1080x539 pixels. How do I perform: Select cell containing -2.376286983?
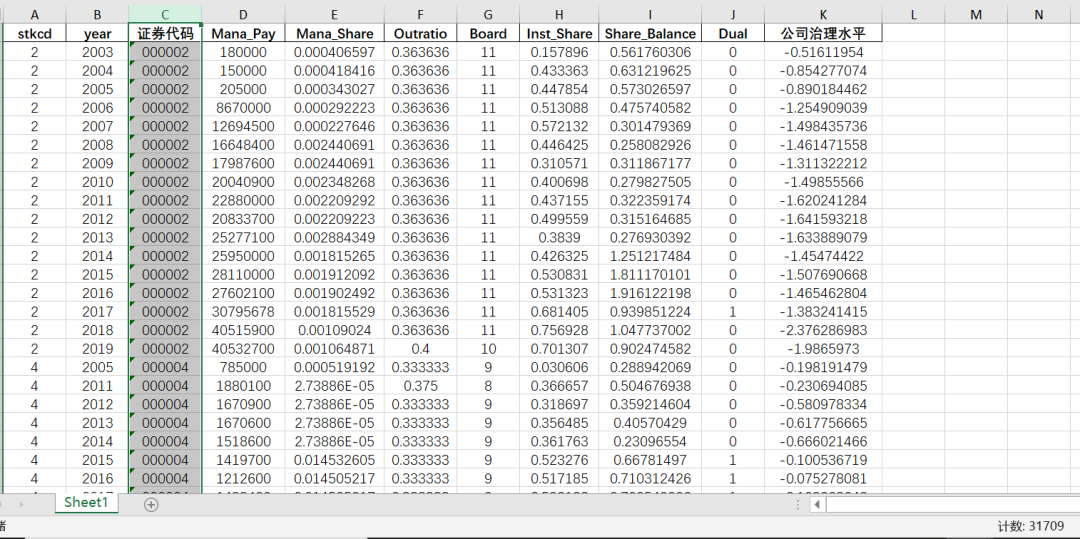tap(823, 330)
